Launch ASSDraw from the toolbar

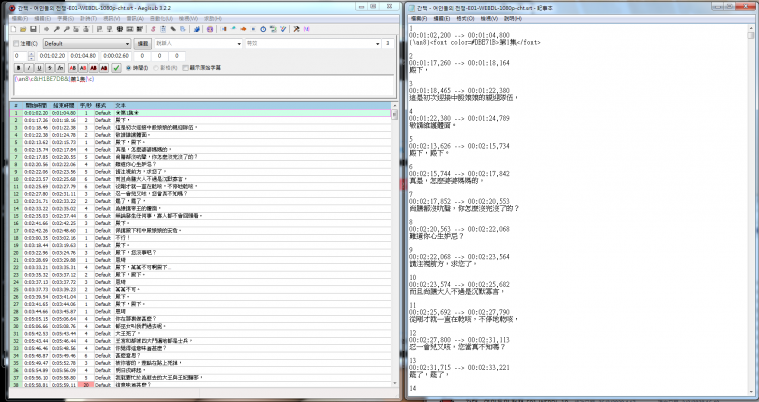click(x=210, y=29)
